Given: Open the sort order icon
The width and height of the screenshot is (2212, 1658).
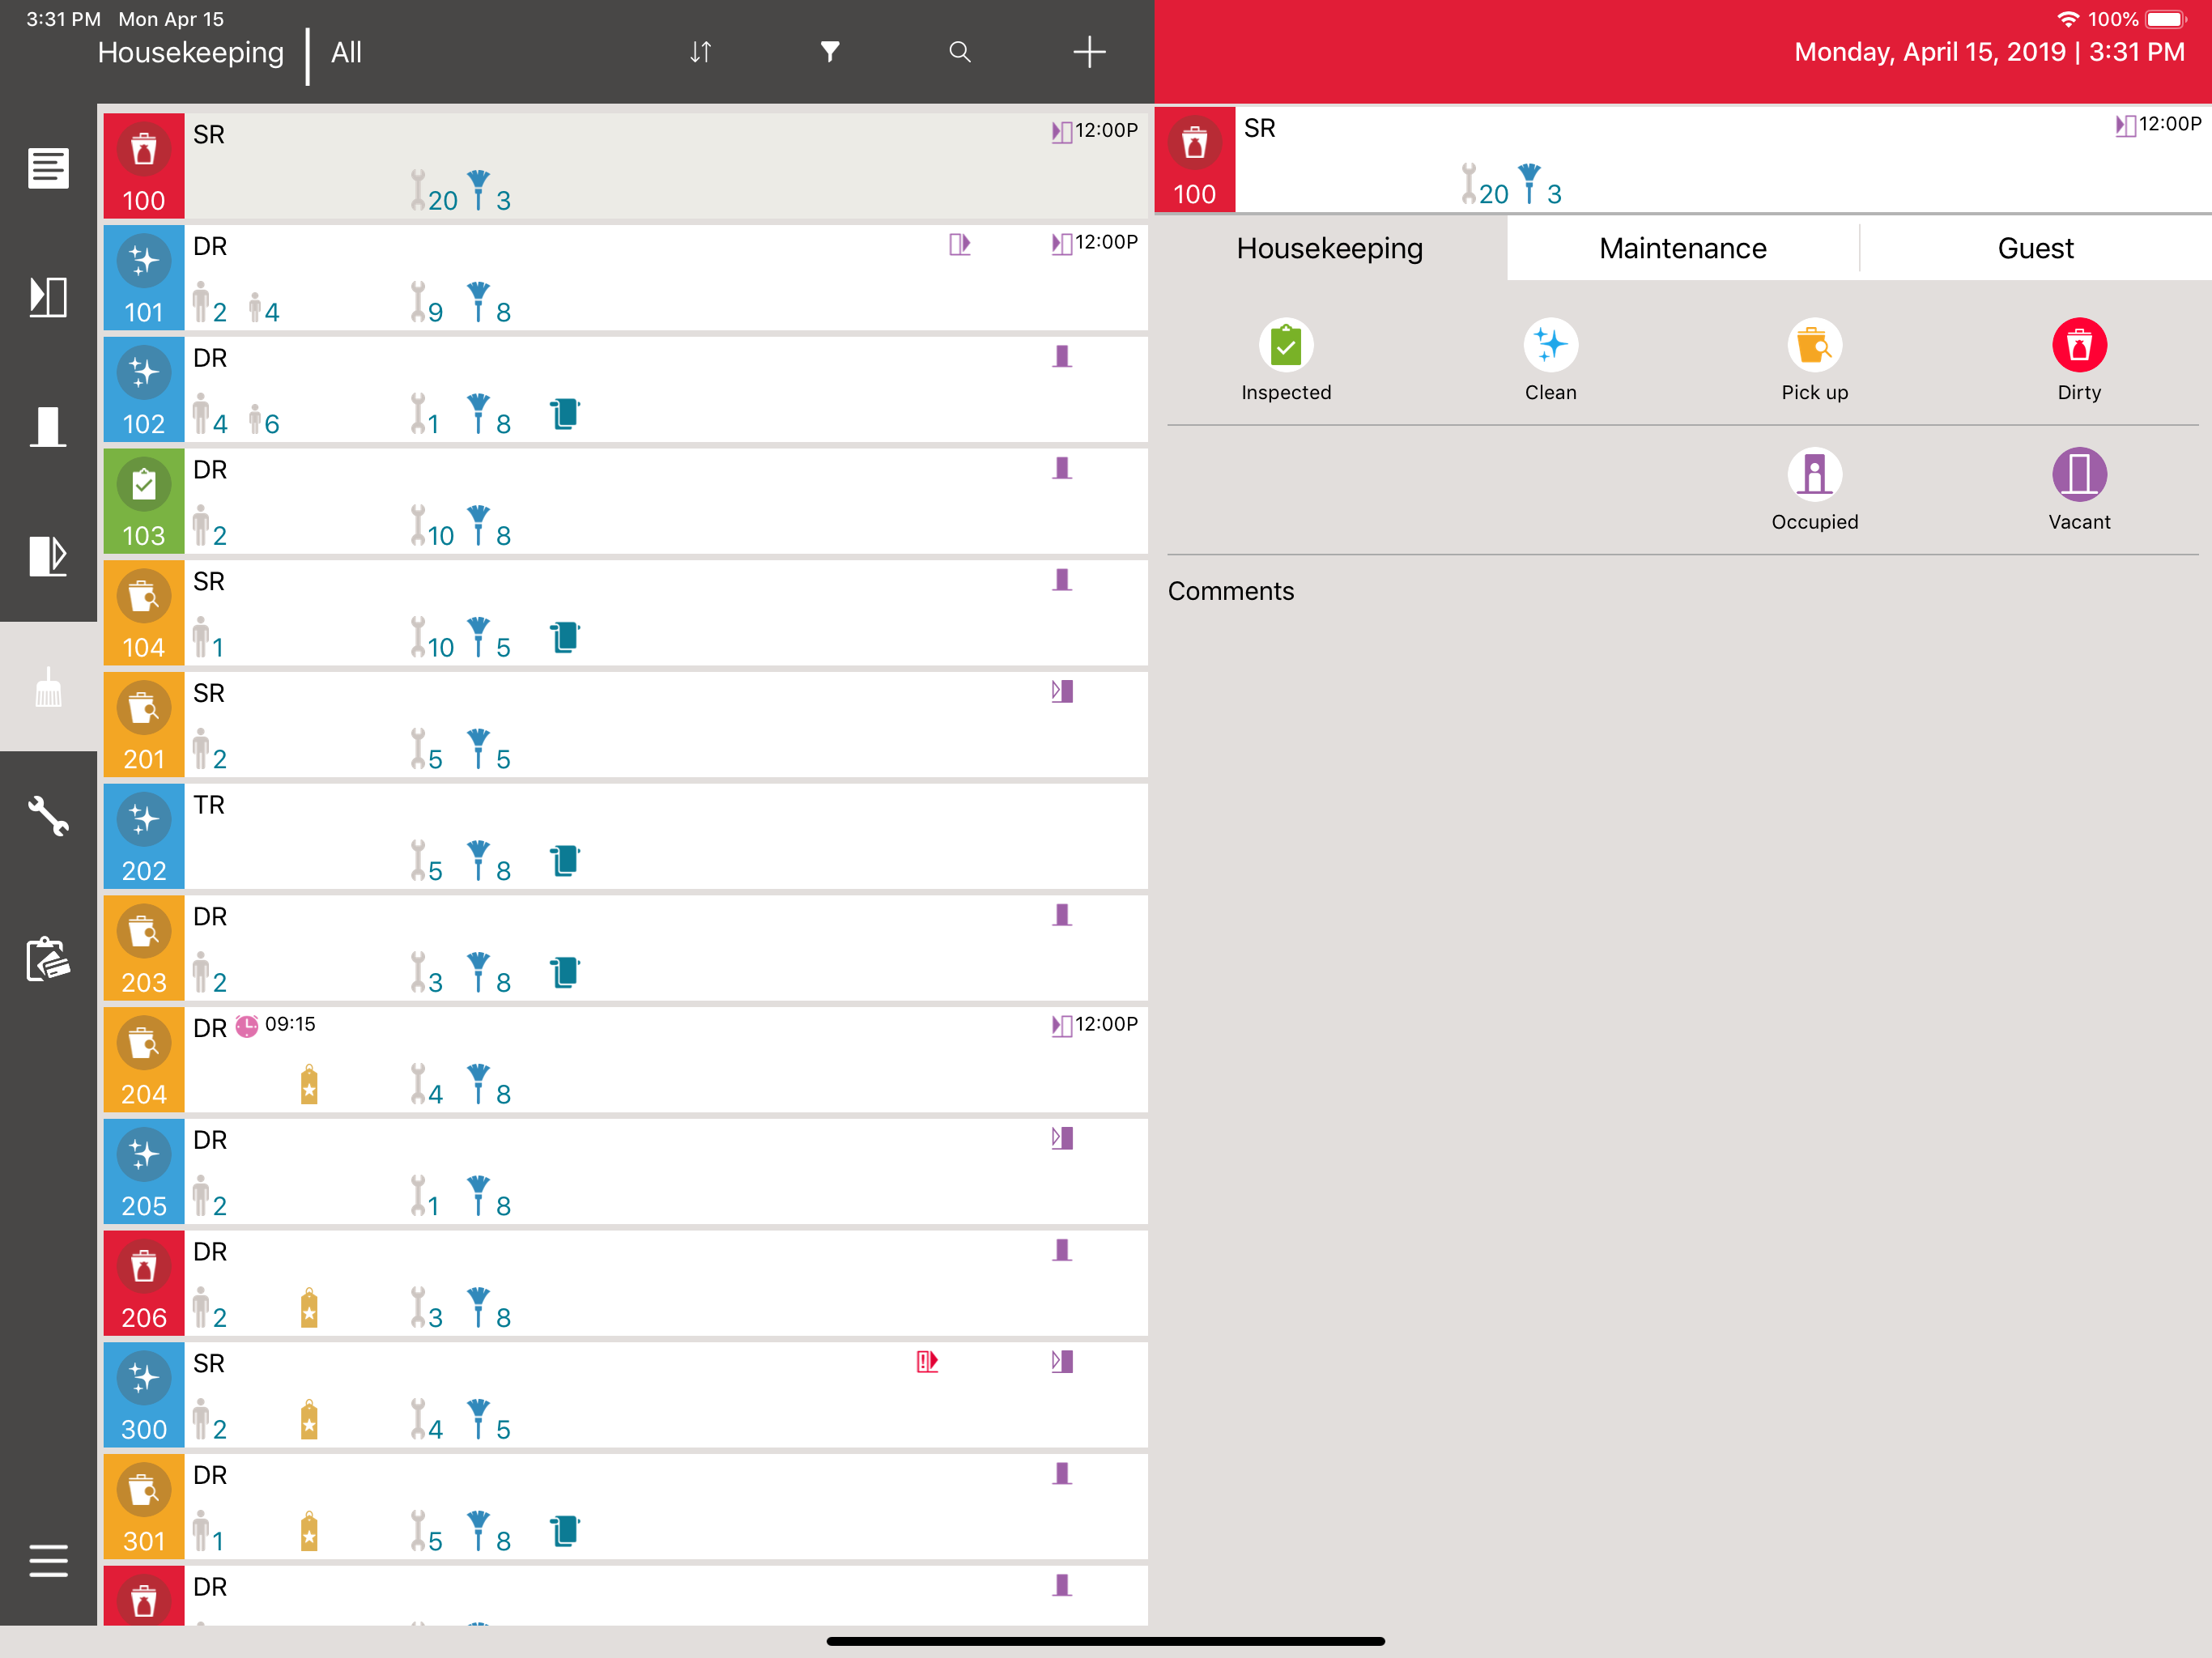Looking at the screenshot, I should tap(700, 52).
